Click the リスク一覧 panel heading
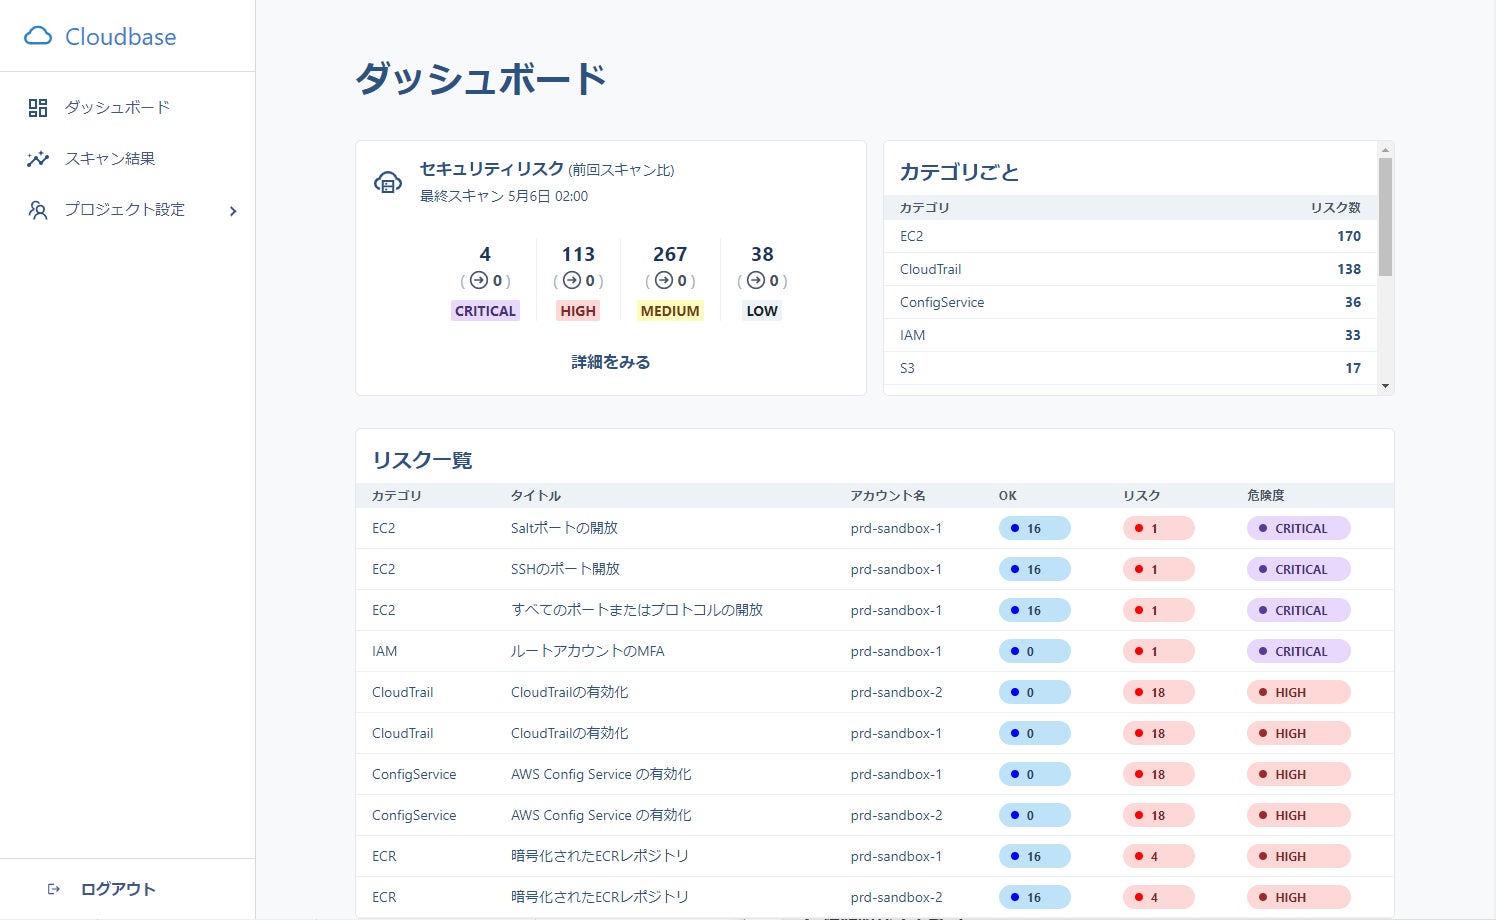Screen dimensions: 1496x920 click(422, 460)
